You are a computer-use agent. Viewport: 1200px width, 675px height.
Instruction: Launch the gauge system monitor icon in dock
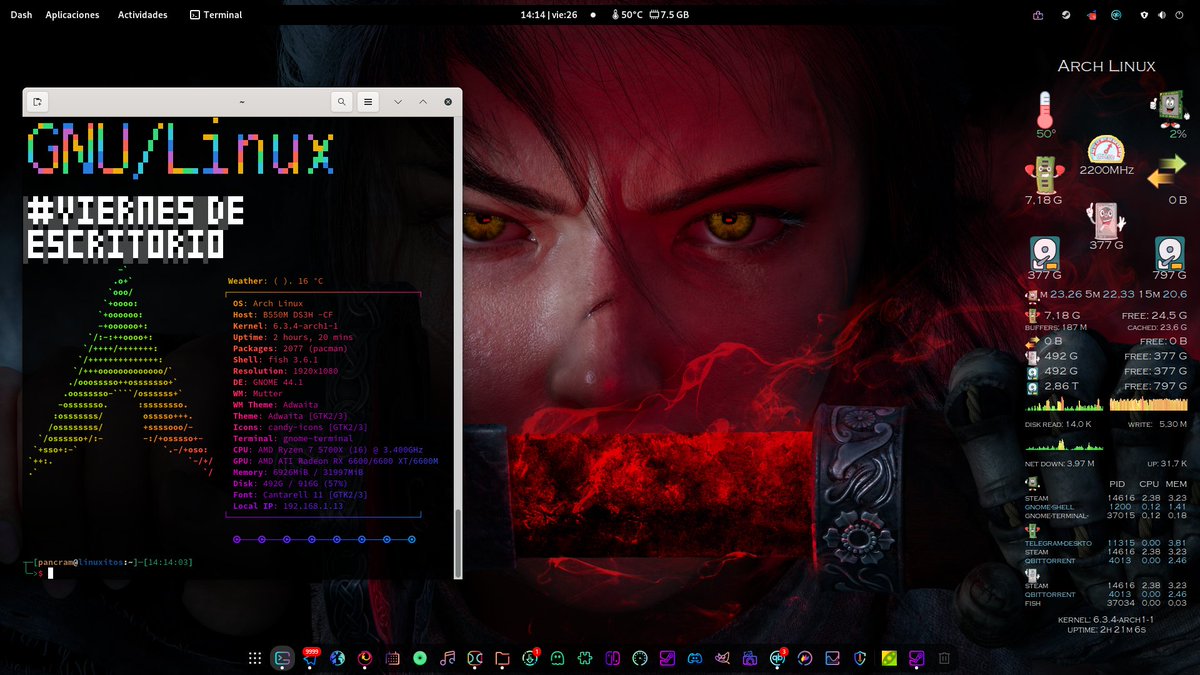click(640, 658)
